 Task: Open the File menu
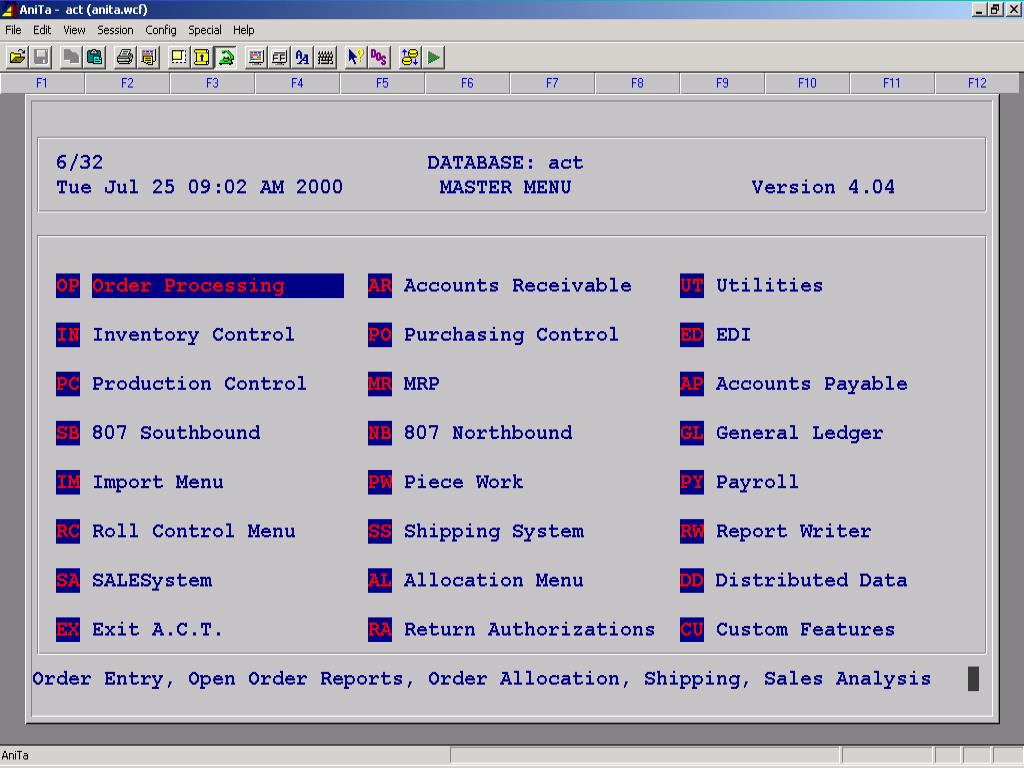13,30
